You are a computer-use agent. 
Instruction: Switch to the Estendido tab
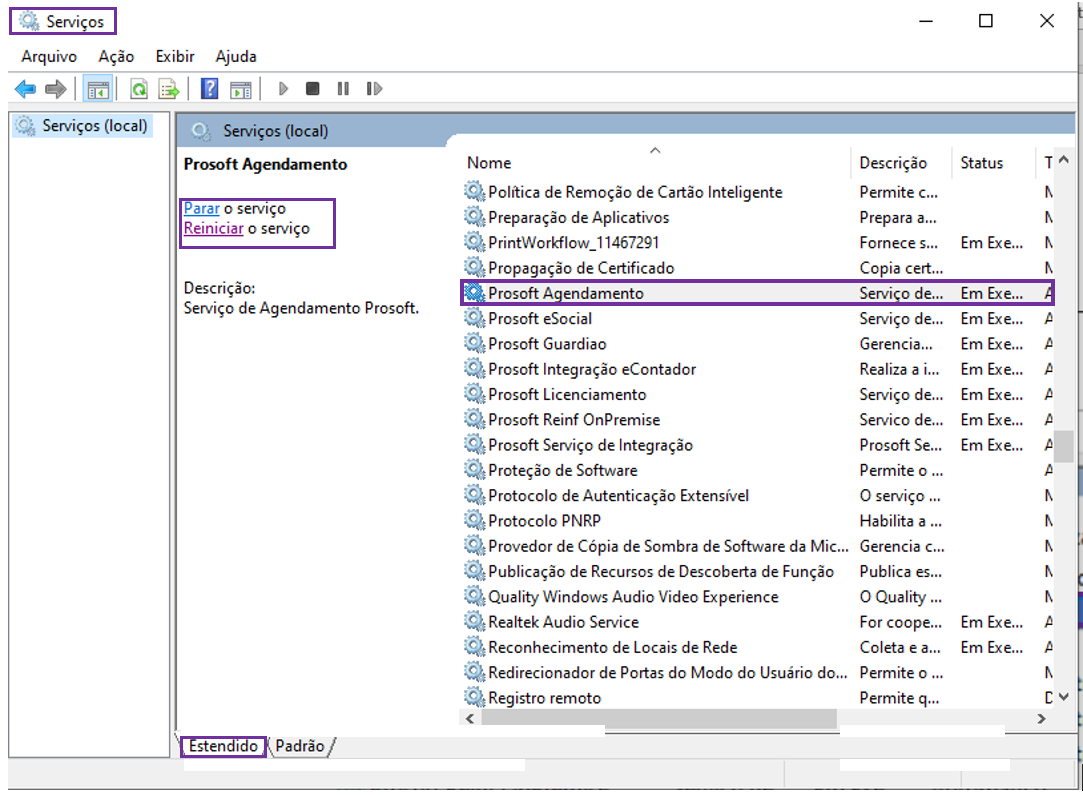[223, 746]
